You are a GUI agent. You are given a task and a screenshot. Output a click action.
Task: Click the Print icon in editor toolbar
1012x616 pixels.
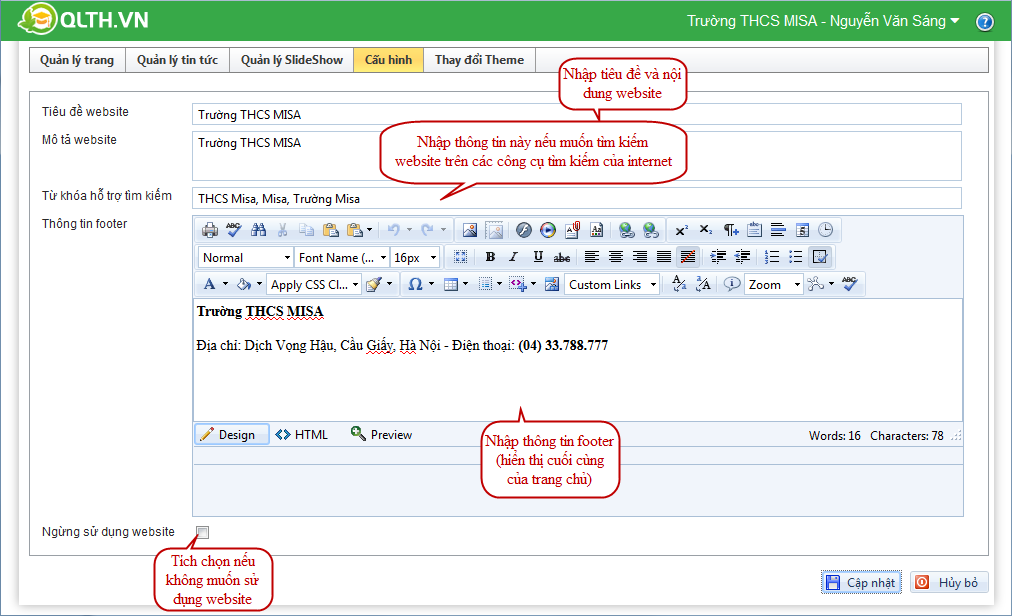click(210, 230)
